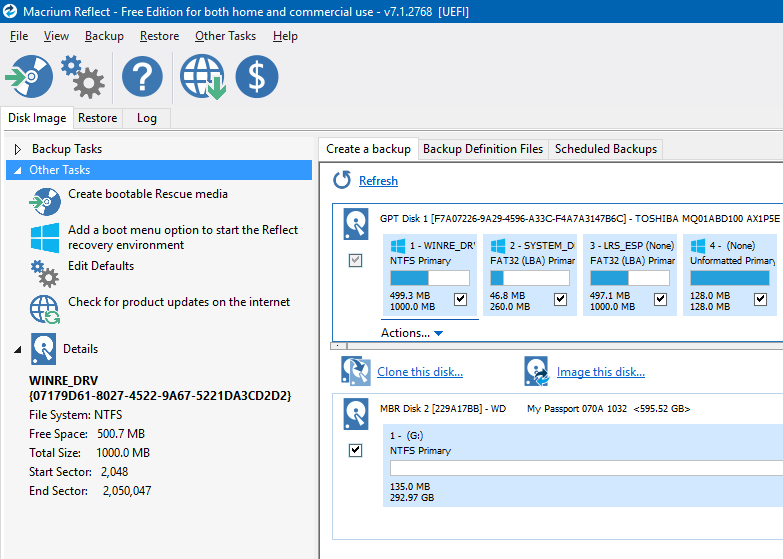Click the globe download update toolbar icon
The height and width of the screenshot is (559, 783).
[x=203, y=76]
